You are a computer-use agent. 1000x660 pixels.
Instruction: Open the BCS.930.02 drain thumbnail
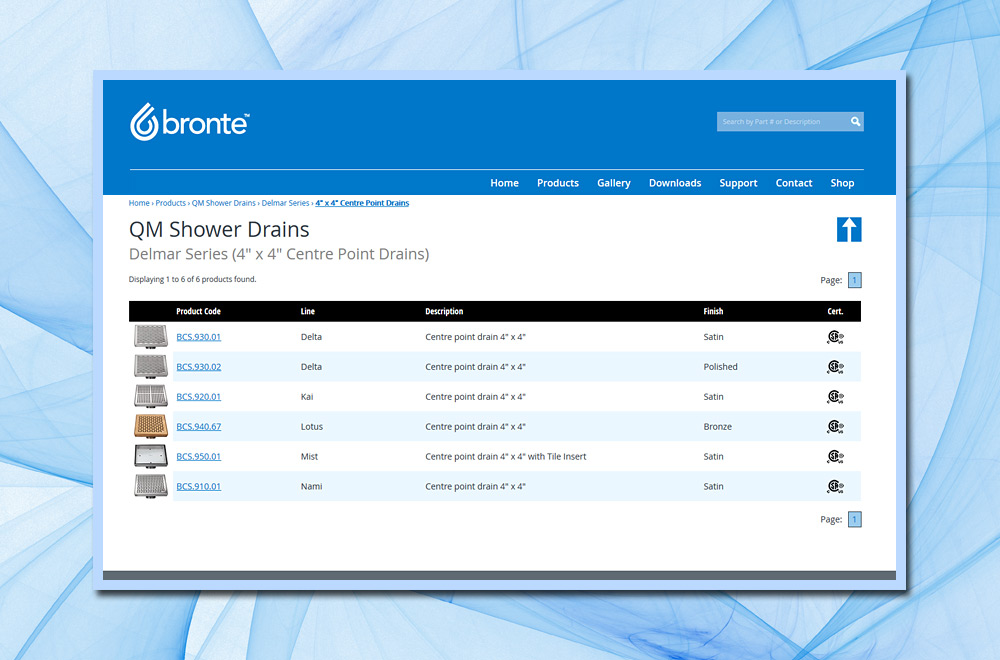[x=151, y=367]
